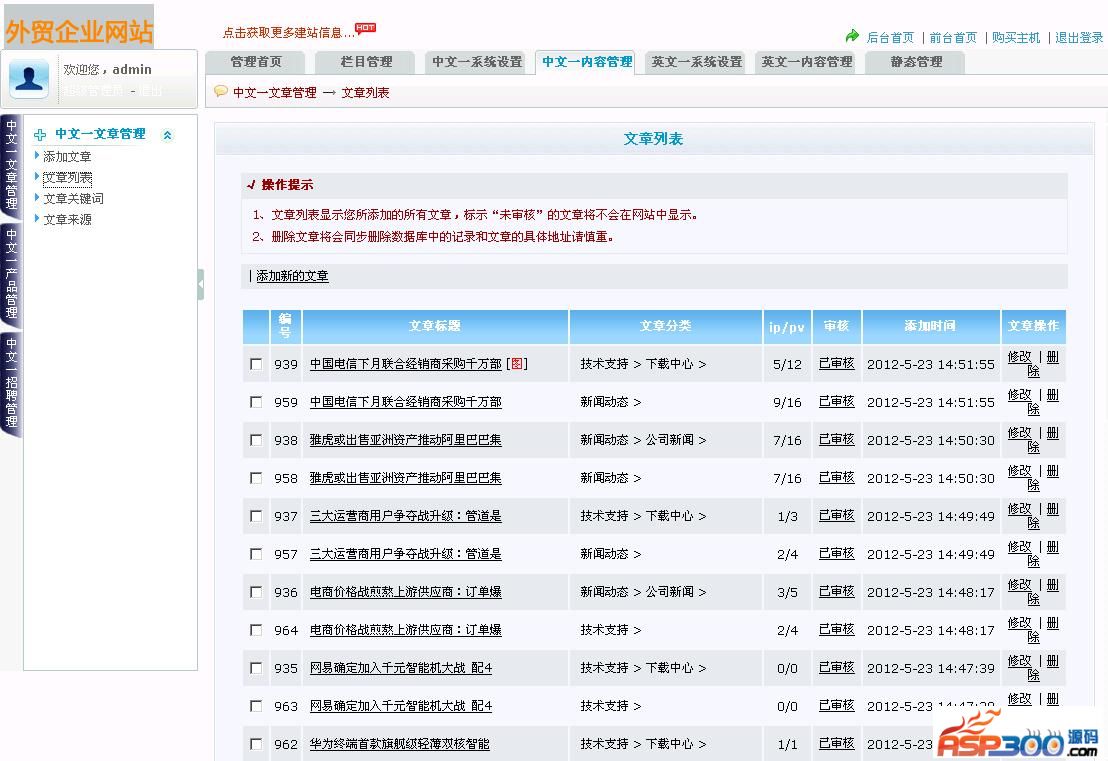Open 文章关键词 in the sidebar
The image size is (1108, 761).
pyautogui.click(x=73, y=198)
